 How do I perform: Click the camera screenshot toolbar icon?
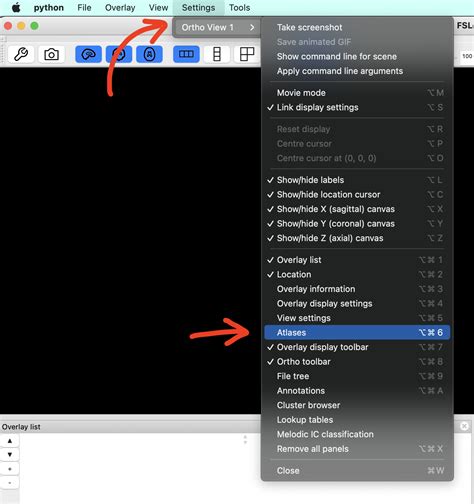(51, 54)
